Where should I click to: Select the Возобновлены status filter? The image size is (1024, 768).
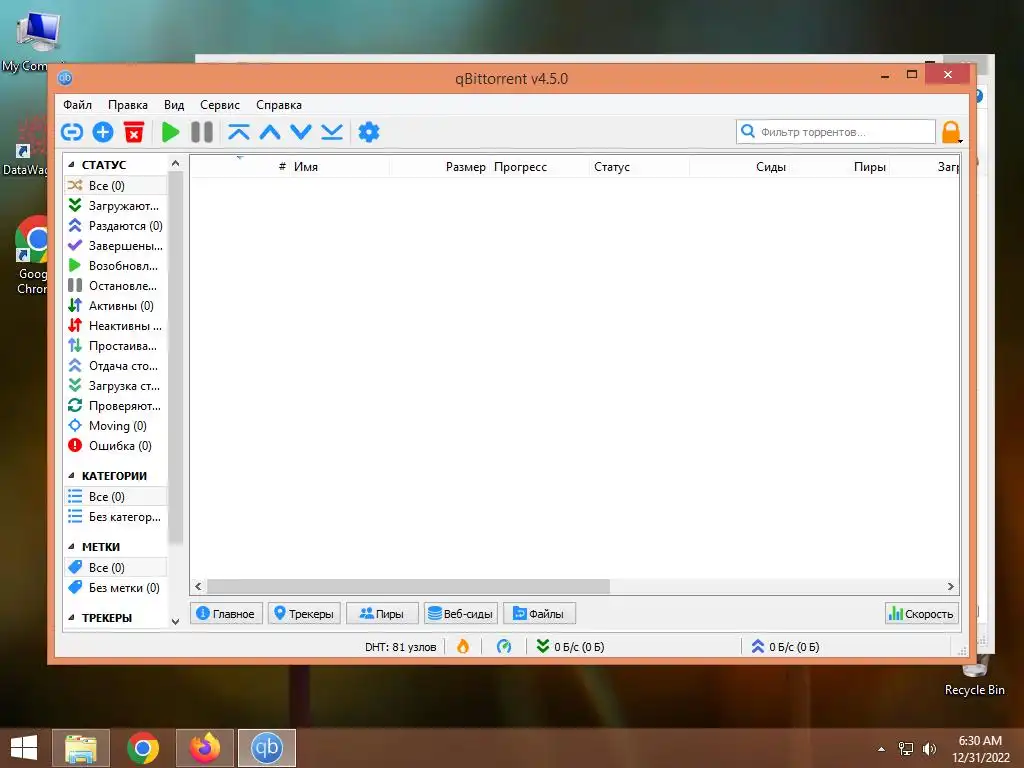[x=116, y=266]
